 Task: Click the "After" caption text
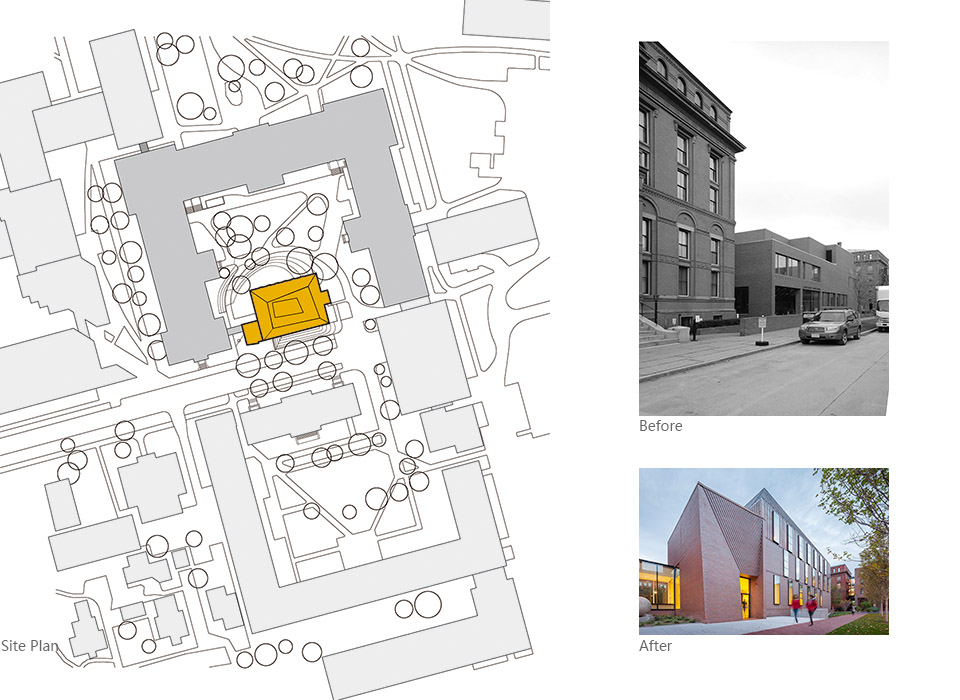(x=656, y=646)
